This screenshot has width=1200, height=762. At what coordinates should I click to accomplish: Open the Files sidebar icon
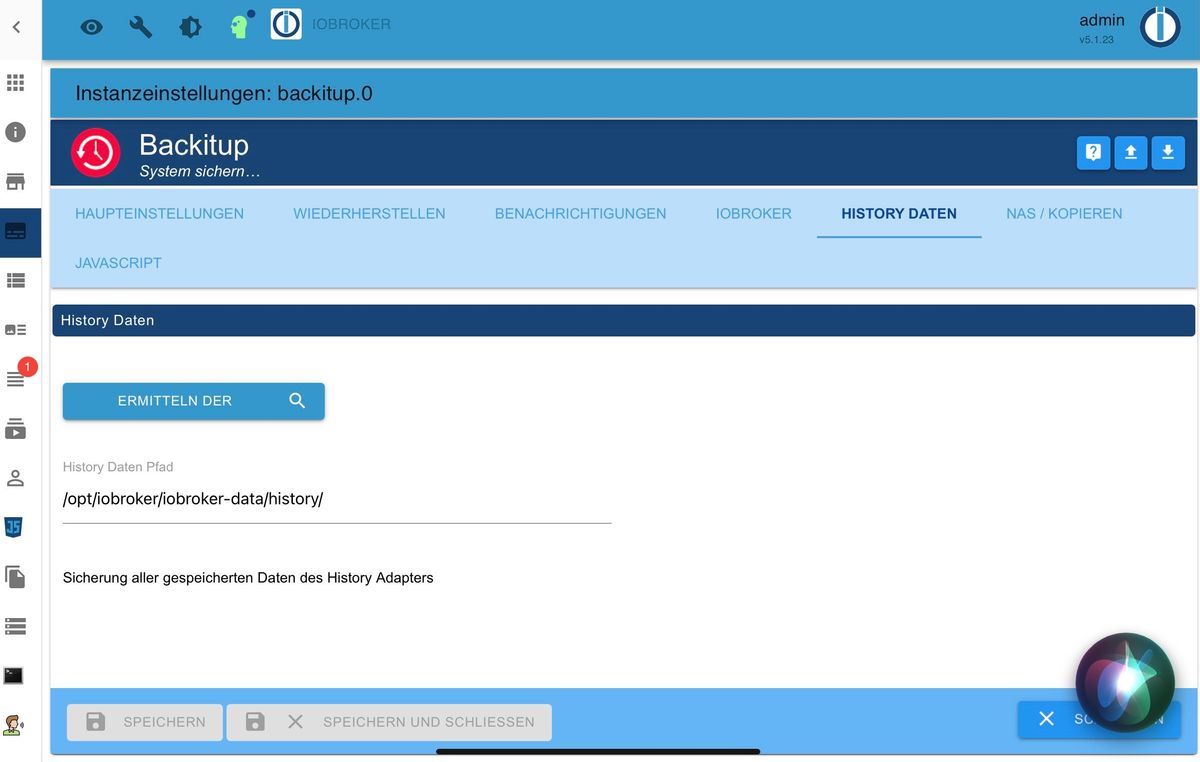[15, 577]
